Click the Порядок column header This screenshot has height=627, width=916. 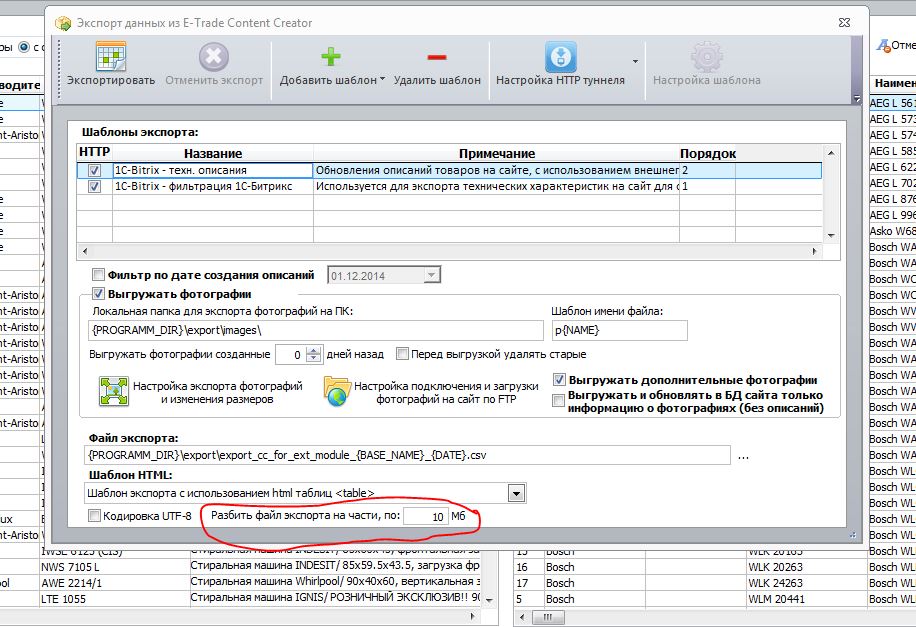tap(707, 153)
